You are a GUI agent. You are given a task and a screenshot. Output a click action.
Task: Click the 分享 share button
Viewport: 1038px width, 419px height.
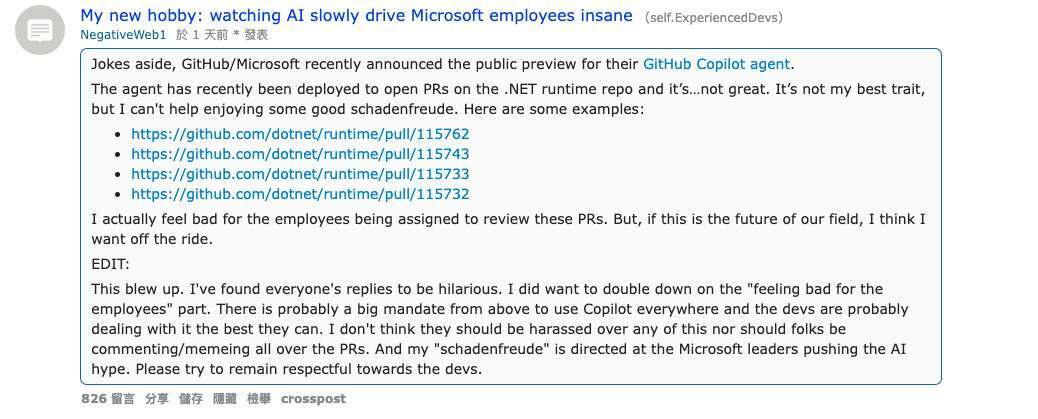pos(157,398)
